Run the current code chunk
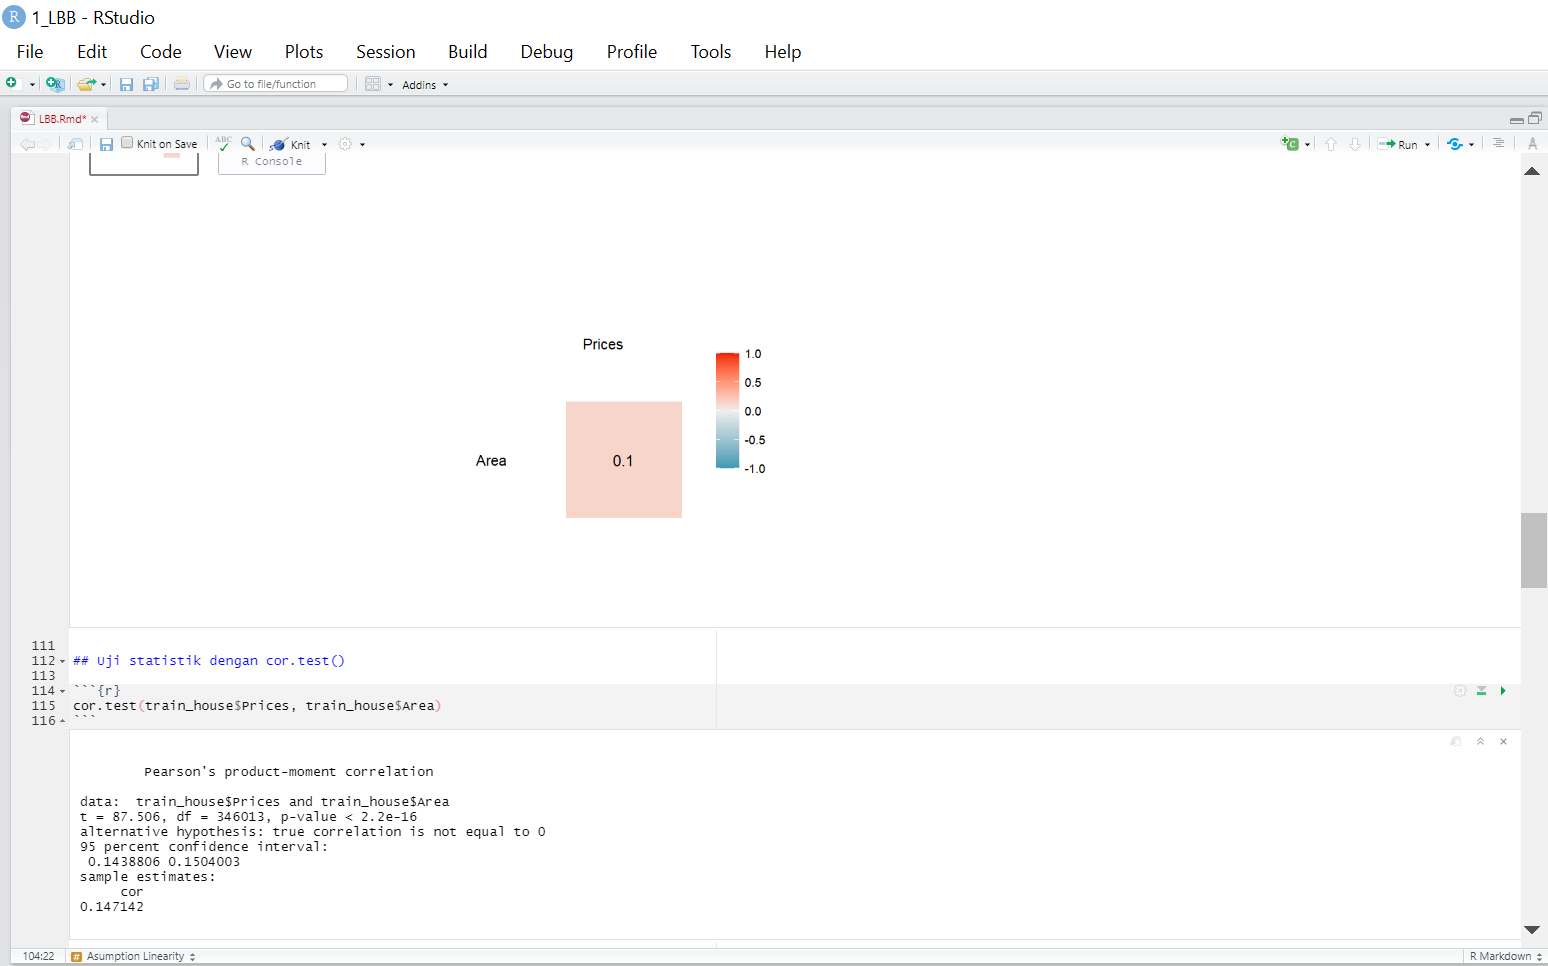1548x966 pixels. click(x=1502, y=691)
